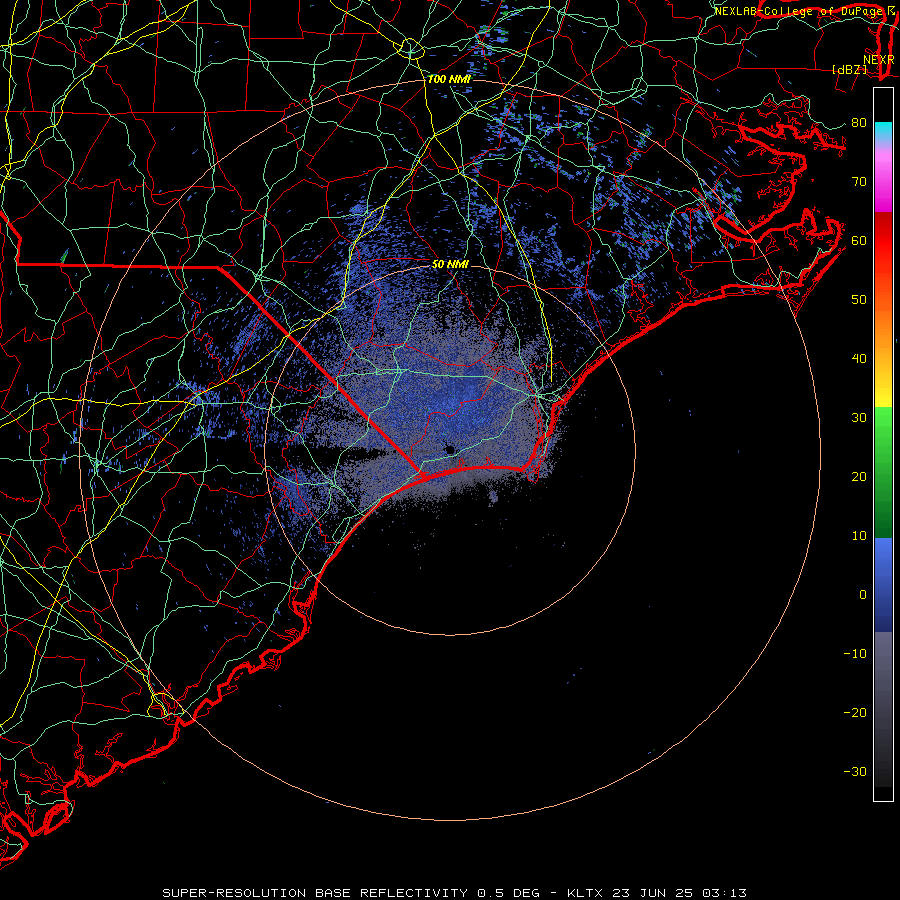Click the 0 value on the dBZ scale
900x900 pixels.
863,595
